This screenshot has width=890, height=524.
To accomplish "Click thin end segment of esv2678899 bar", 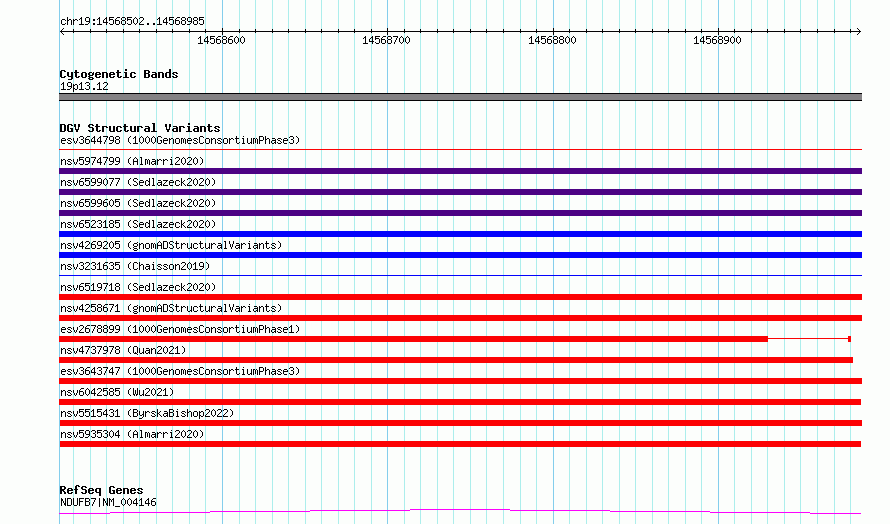I will 809,339.
